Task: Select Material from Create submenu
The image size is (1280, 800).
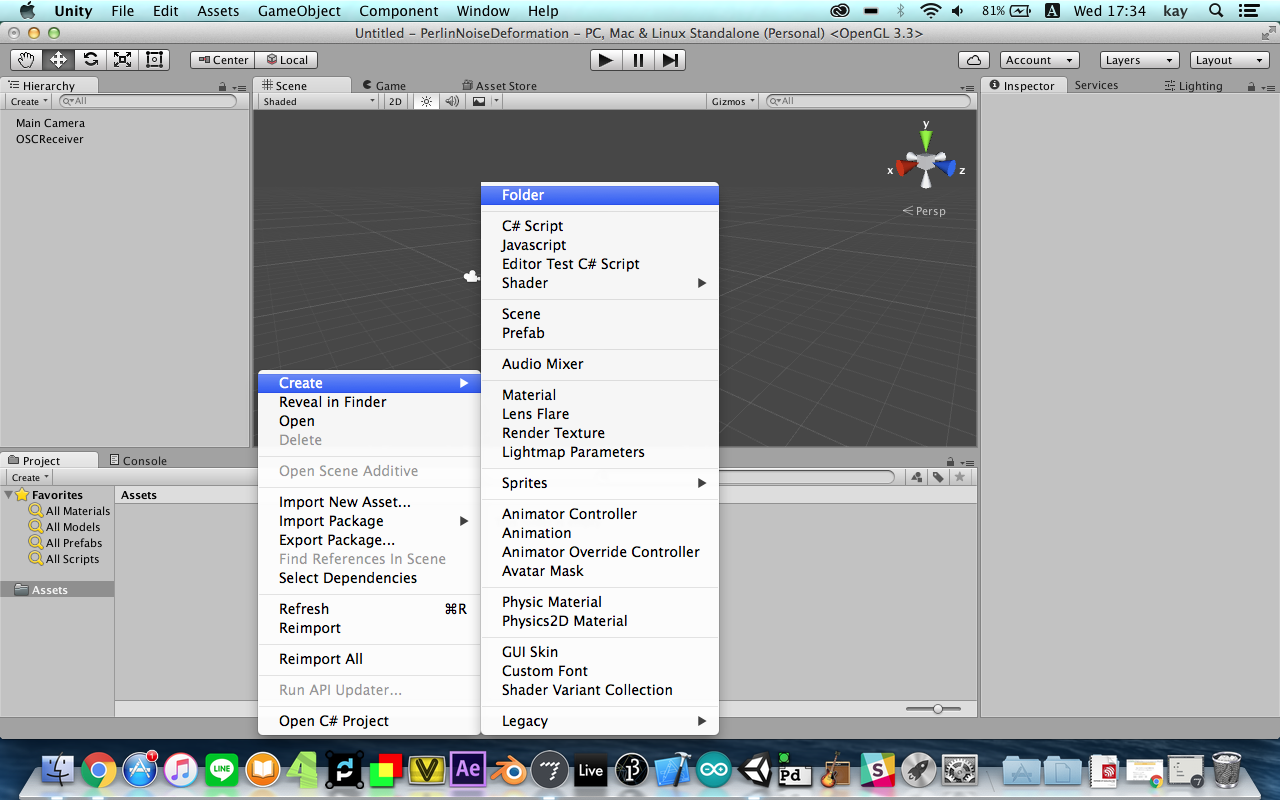Action: 599,395
